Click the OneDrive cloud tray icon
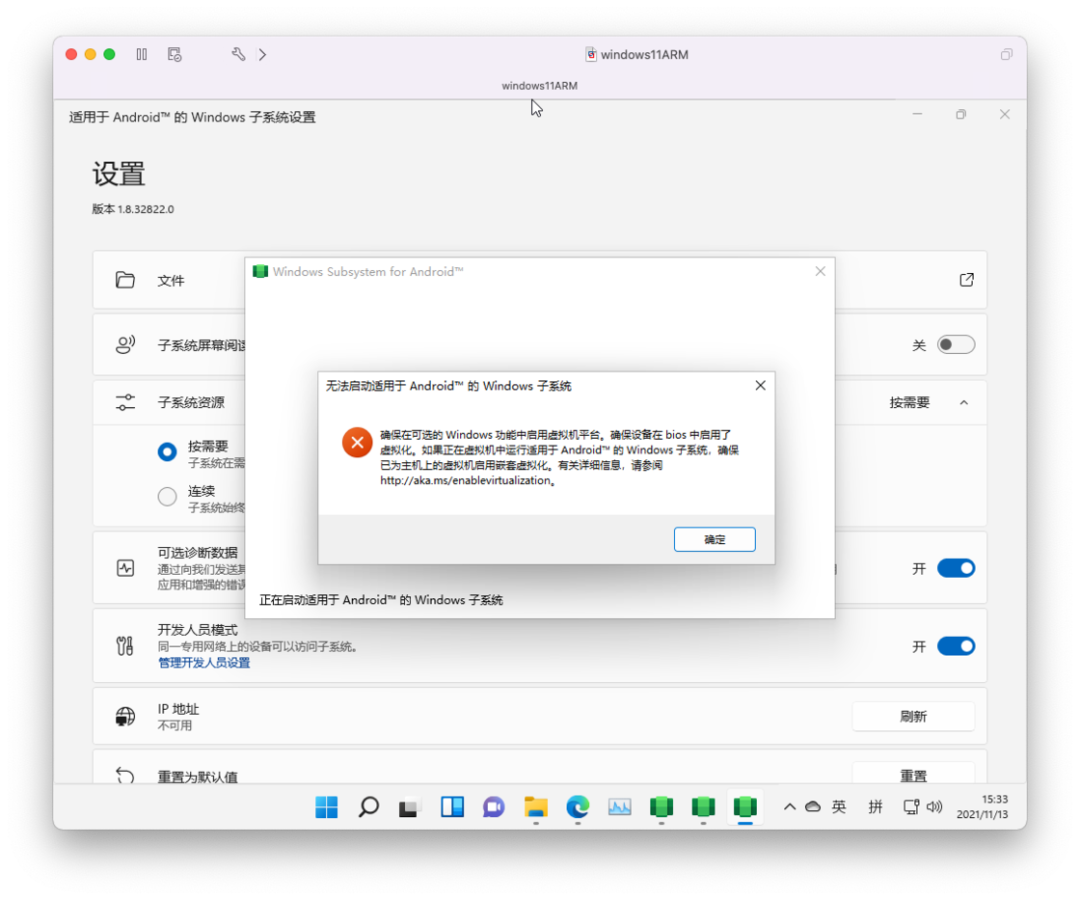The height and width of the screenshot is (900, 1080). pos(813,806)
